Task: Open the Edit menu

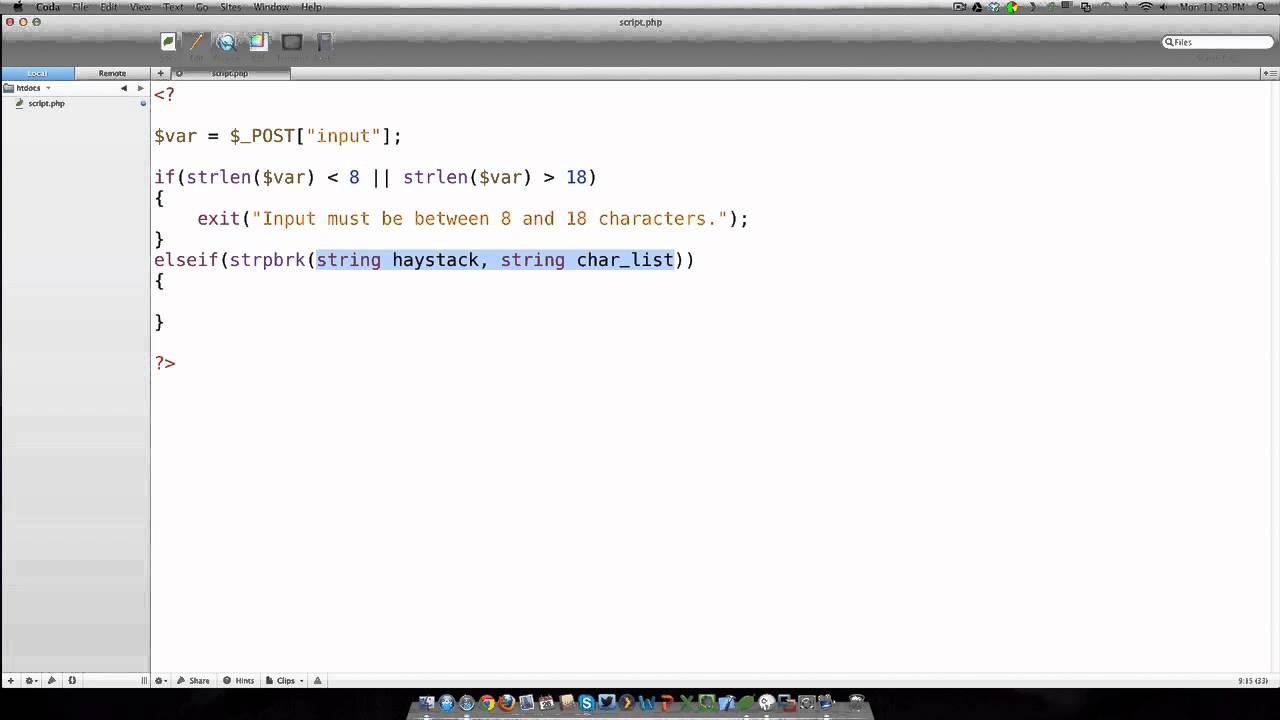Action: tap(109, 7)
